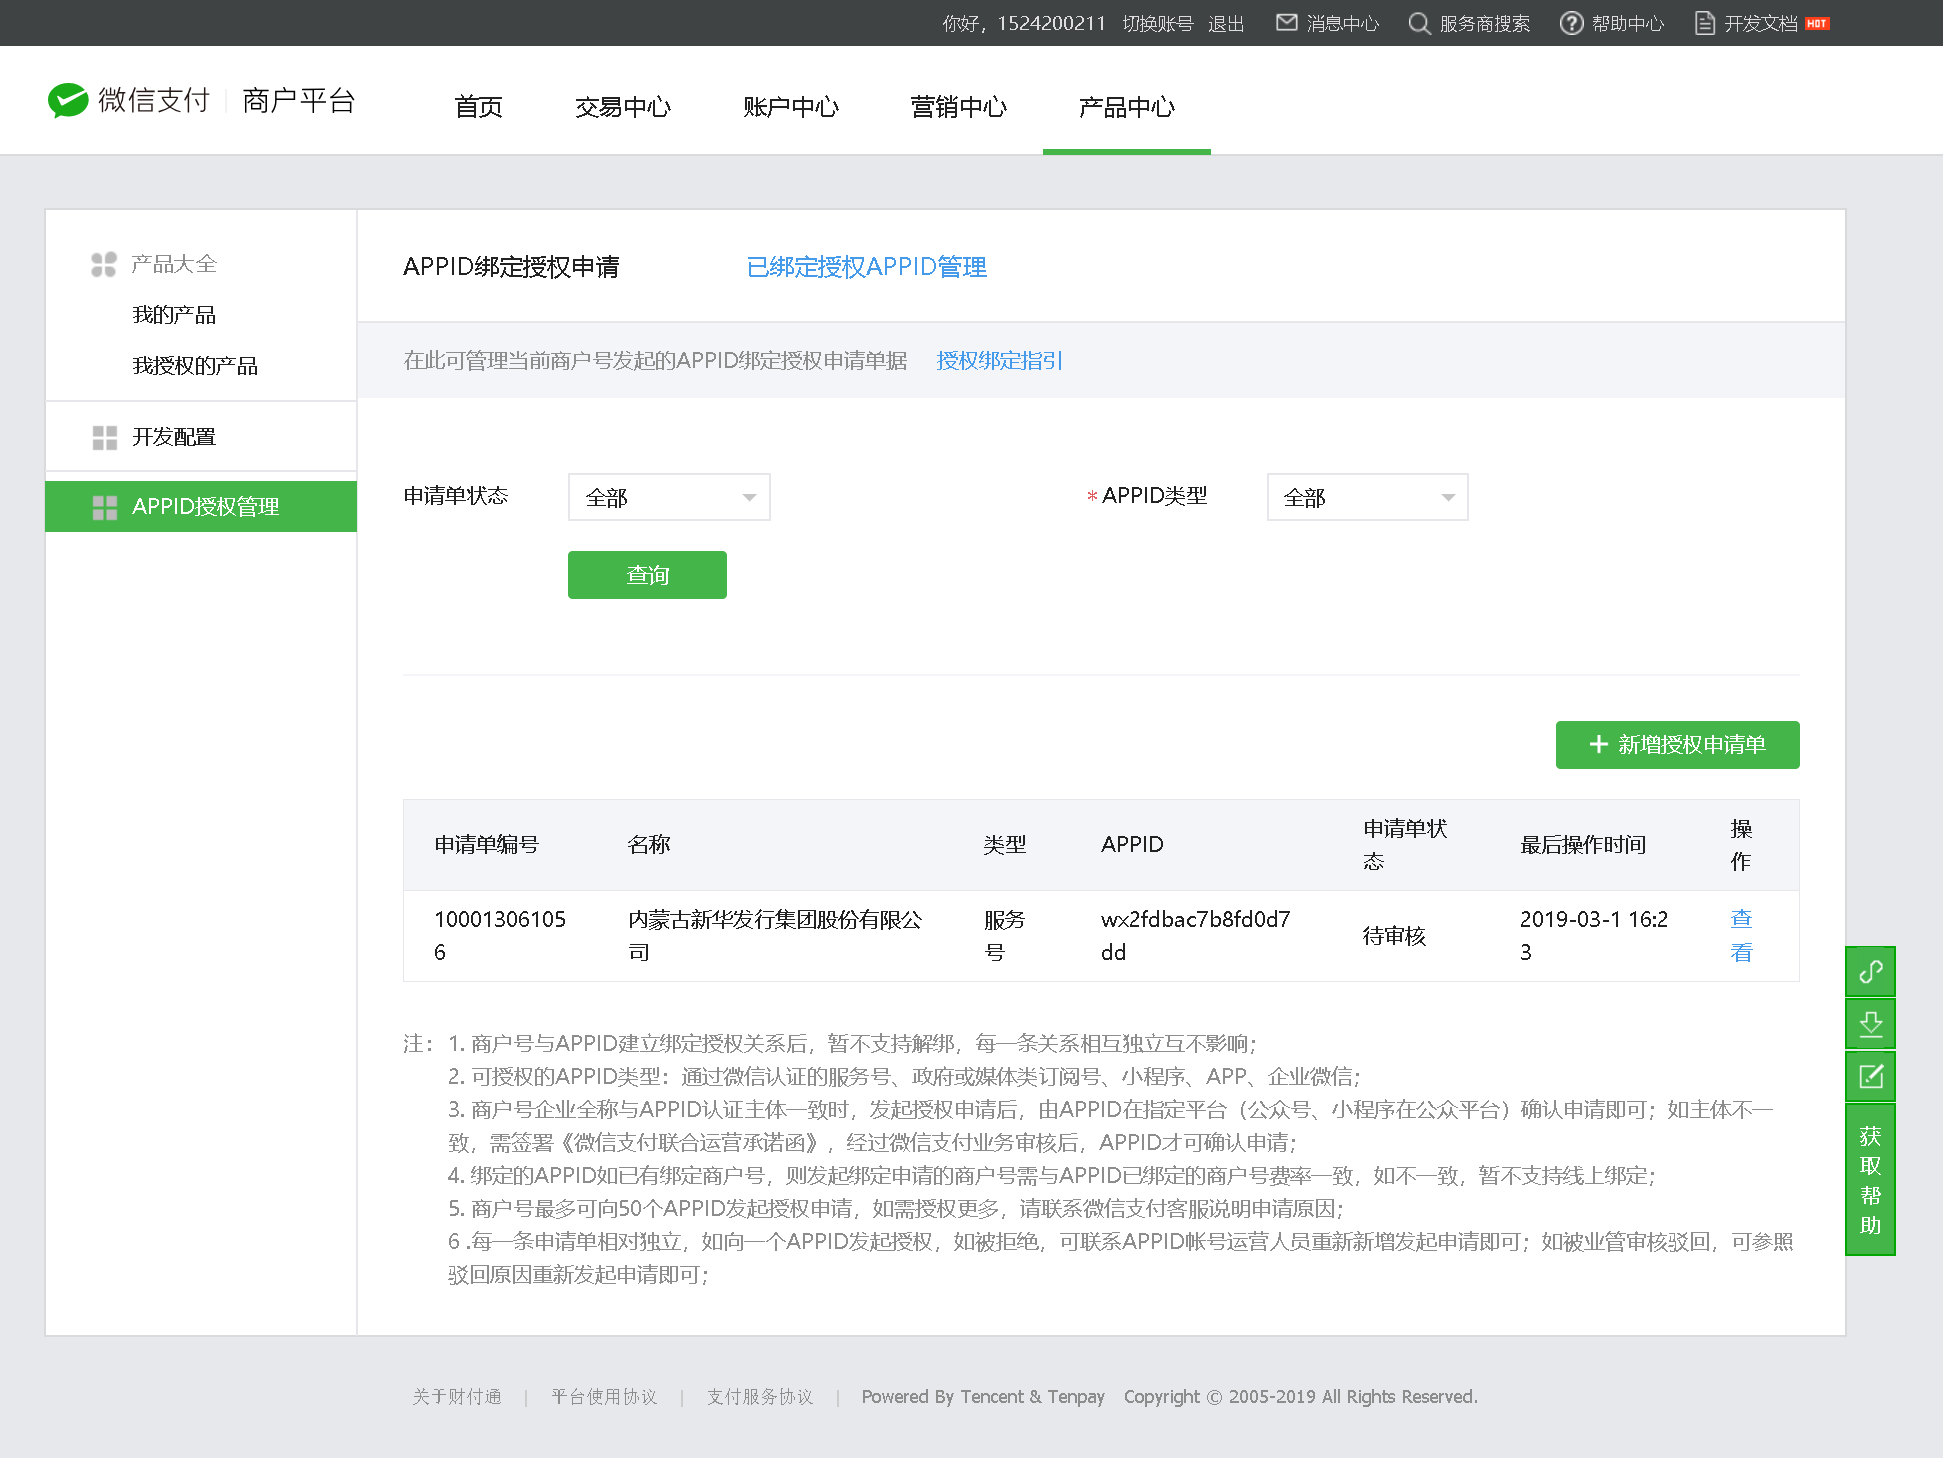Open help center question mark icon
Viewport: 1943px width, 1458px height.
1571,23
